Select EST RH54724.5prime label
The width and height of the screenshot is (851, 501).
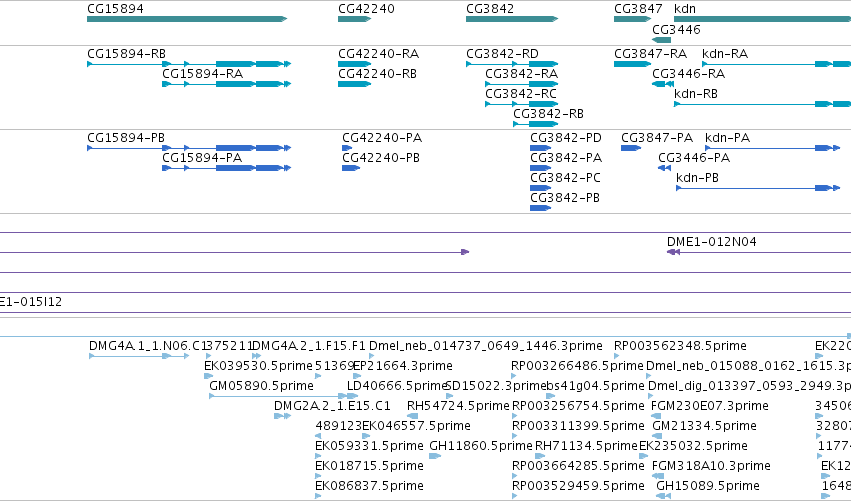[458, 406]
